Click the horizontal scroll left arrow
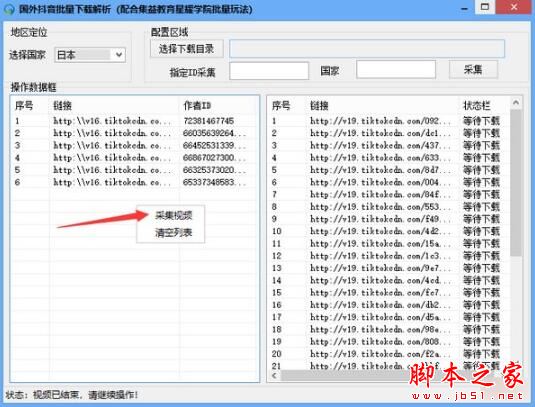 (x=274, y=376)
